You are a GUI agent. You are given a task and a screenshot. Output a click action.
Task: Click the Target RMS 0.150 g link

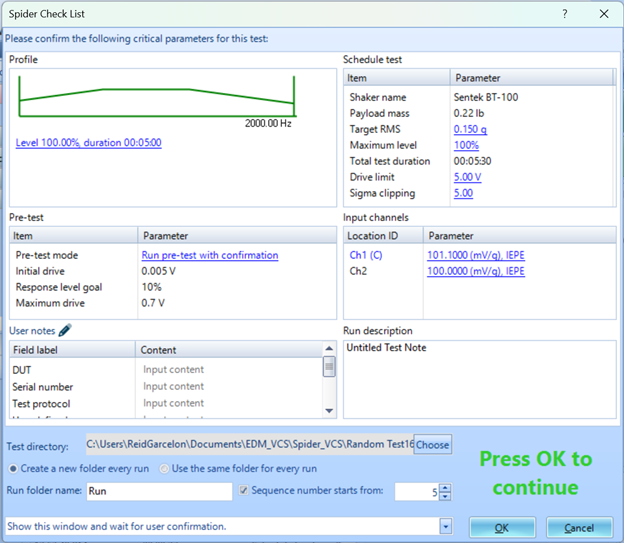pyautogui.click(x=470, y=130)
